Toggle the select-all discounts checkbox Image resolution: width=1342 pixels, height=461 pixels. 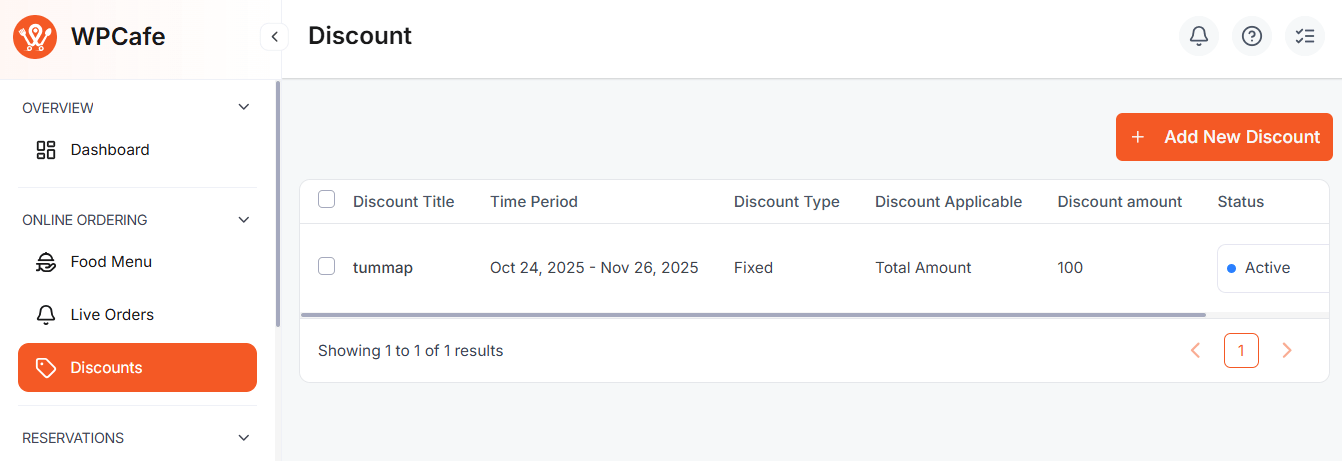[x=326, y=199]
